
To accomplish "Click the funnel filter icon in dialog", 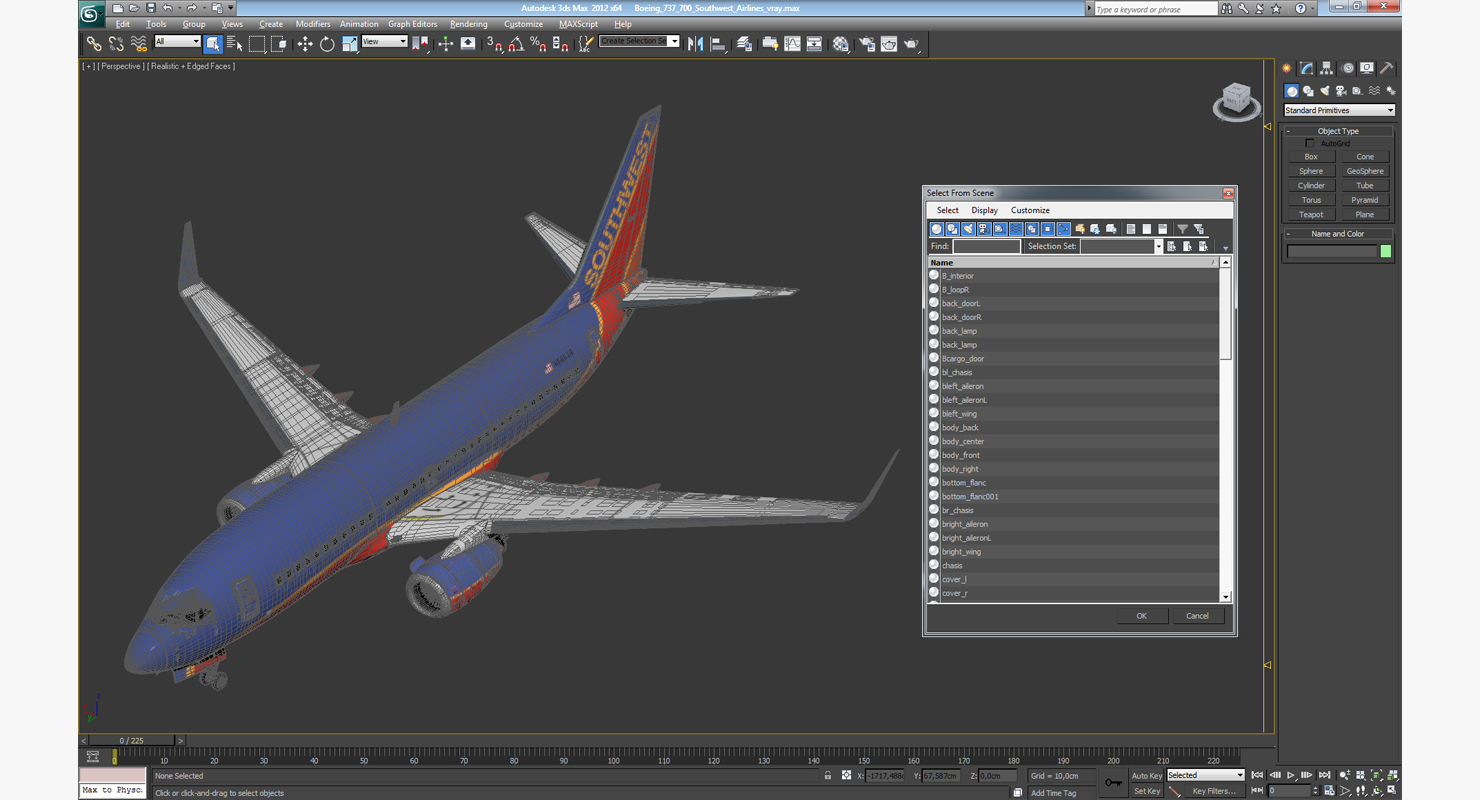I will [1182, 229].
